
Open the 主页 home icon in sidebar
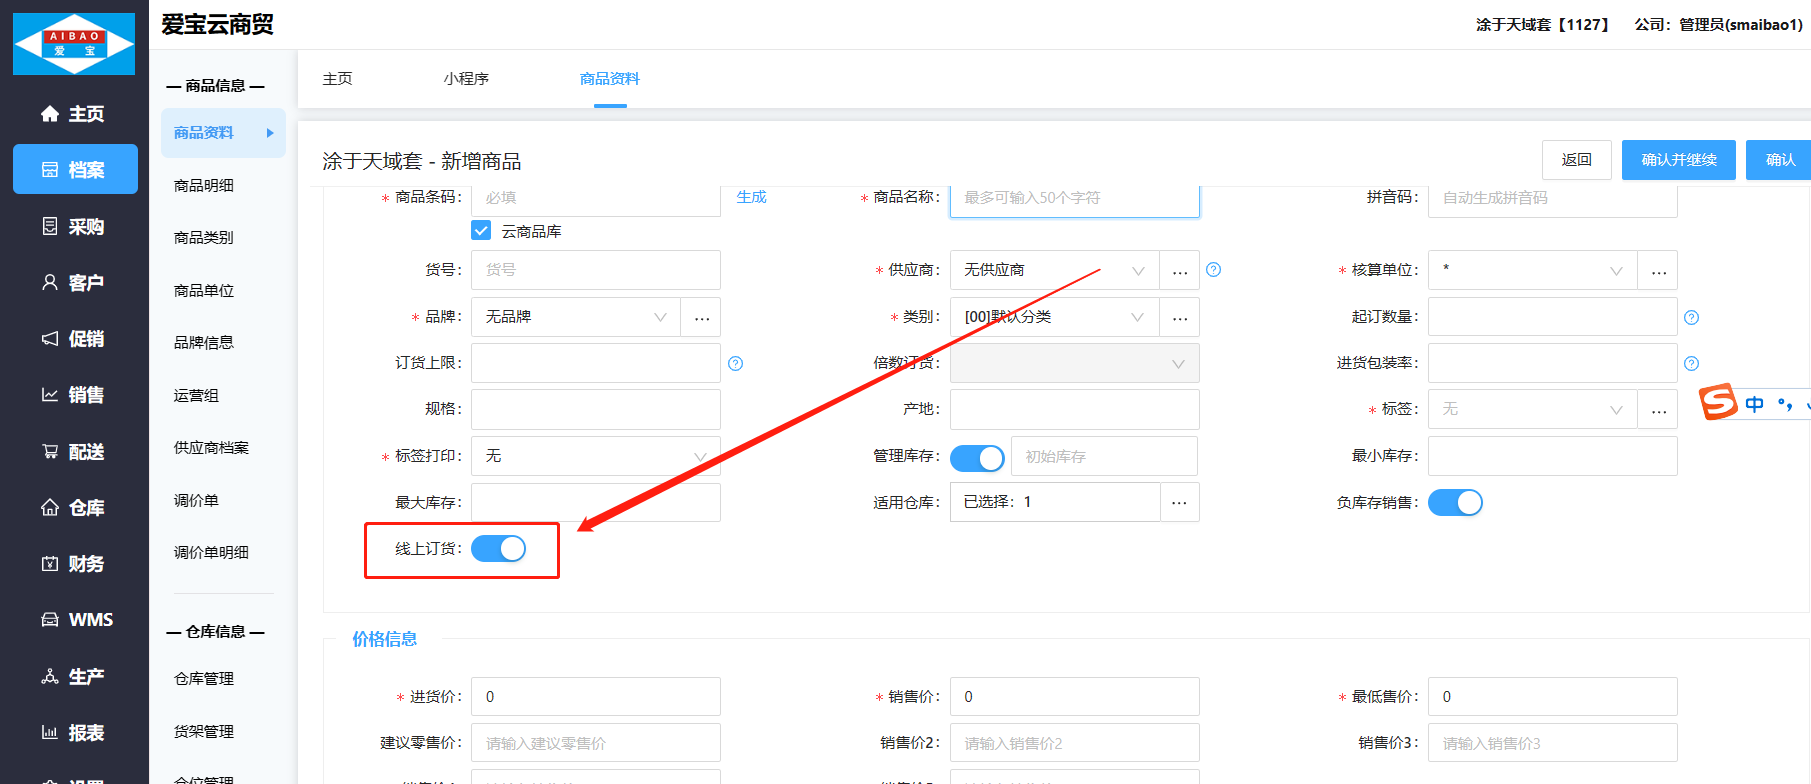pyautogui.click(x=50, y=114)
